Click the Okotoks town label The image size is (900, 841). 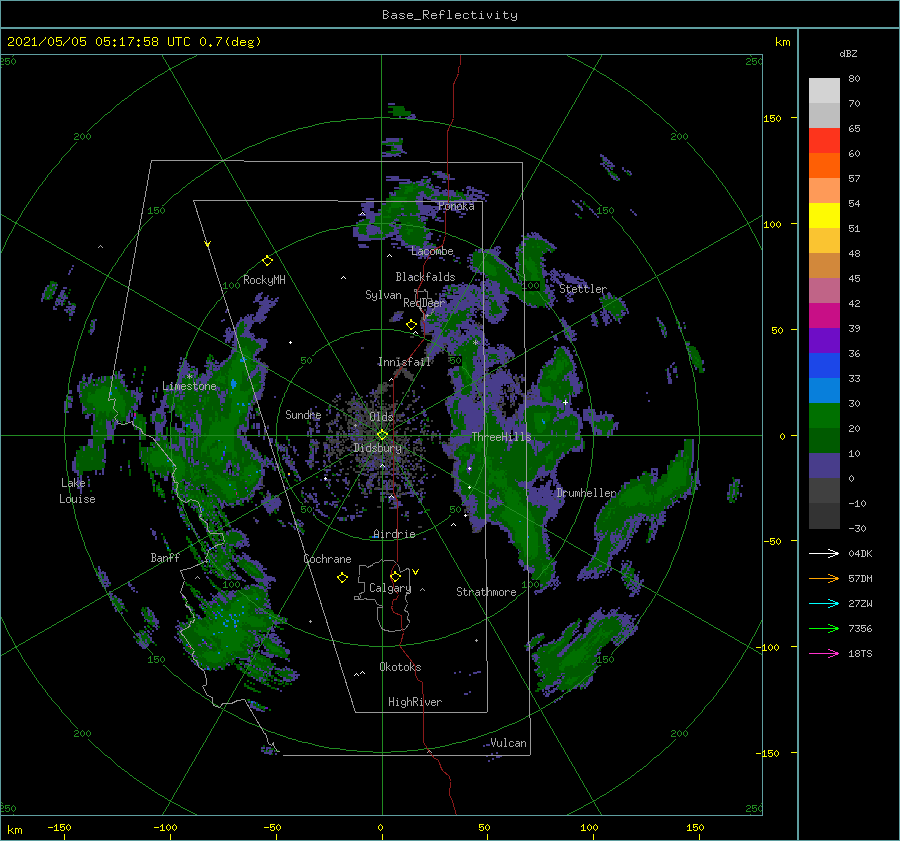click(401, 667)
